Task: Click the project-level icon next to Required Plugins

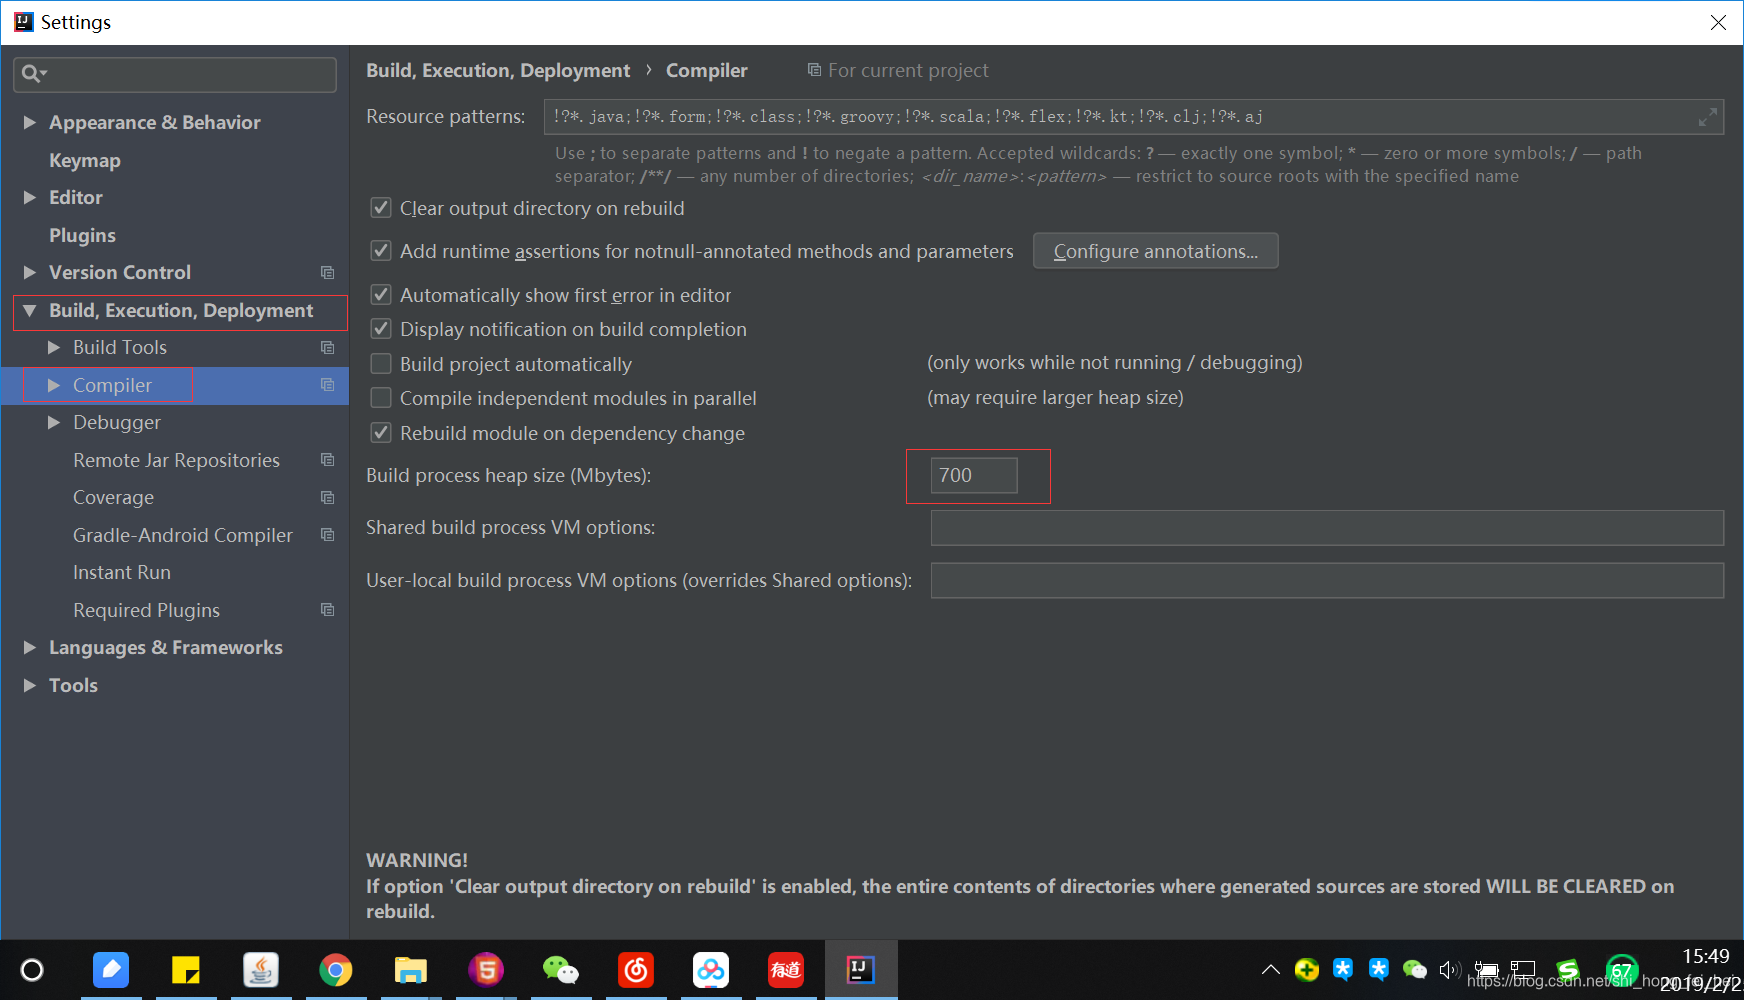Action: click(x=326, y=609)
